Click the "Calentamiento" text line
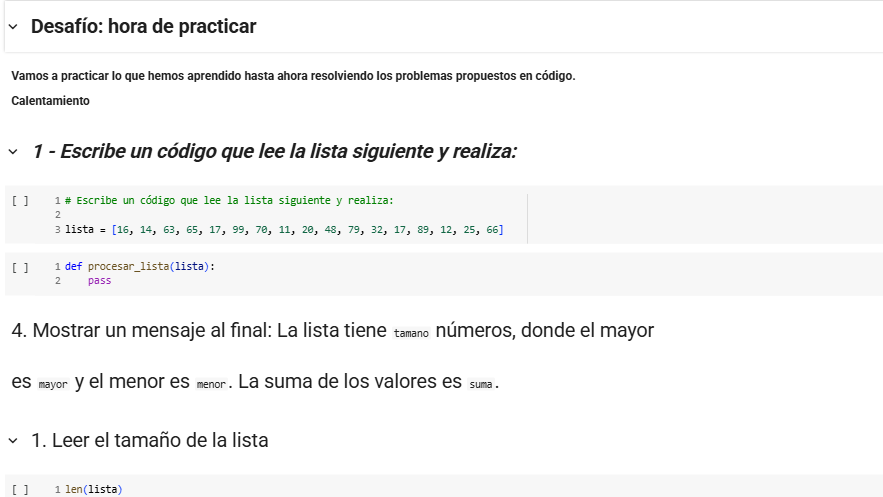The image size is (883, 497). (x=50, y=101)
